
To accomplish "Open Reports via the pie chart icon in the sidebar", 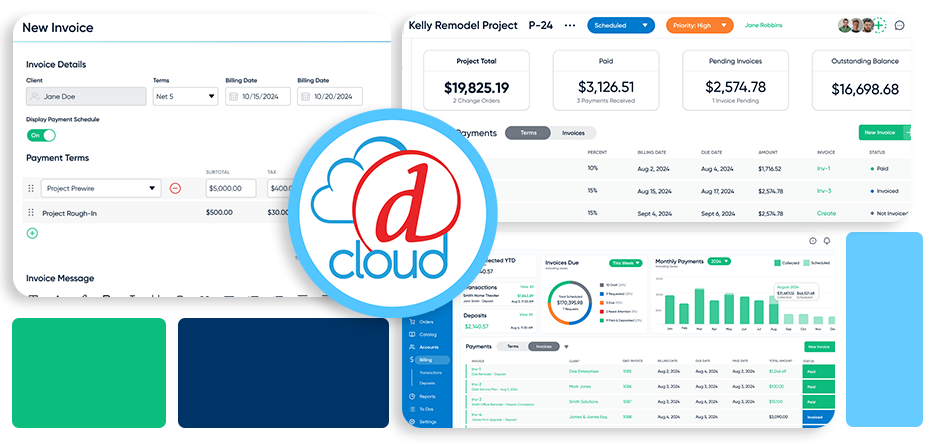I will [412, 396].
